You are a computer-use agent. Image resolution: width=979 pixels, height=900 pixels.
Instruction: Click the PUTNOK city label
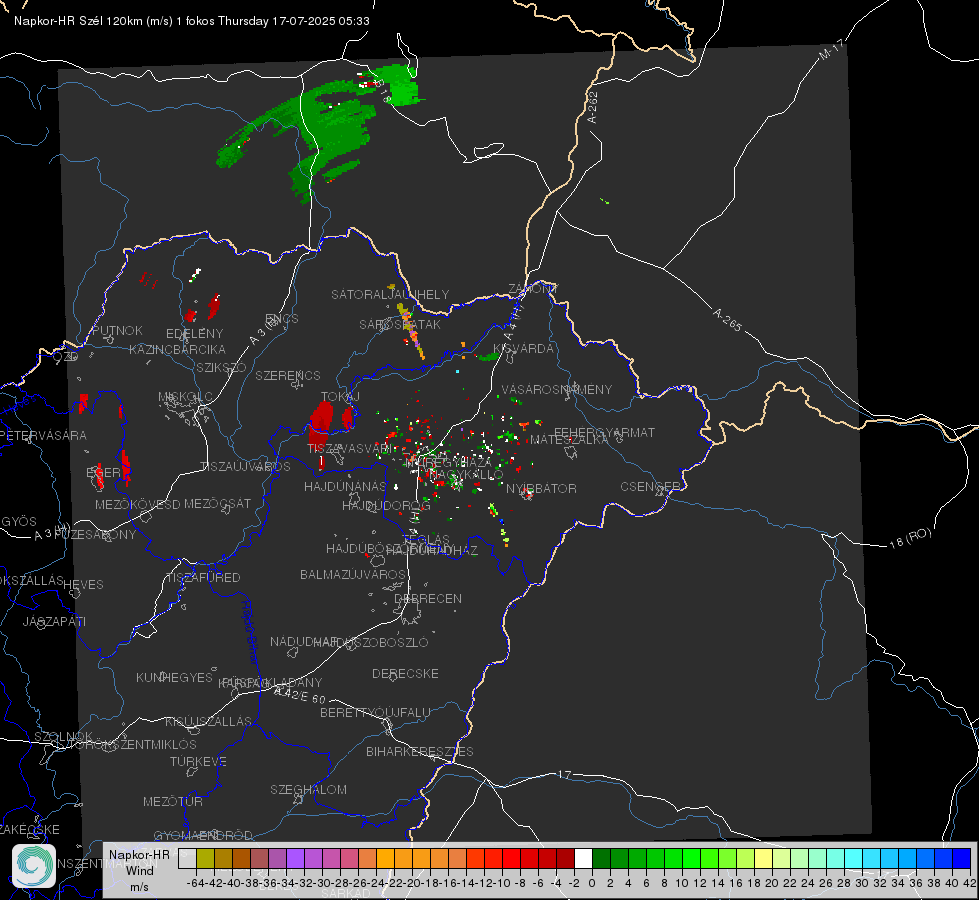coord(117,330)
